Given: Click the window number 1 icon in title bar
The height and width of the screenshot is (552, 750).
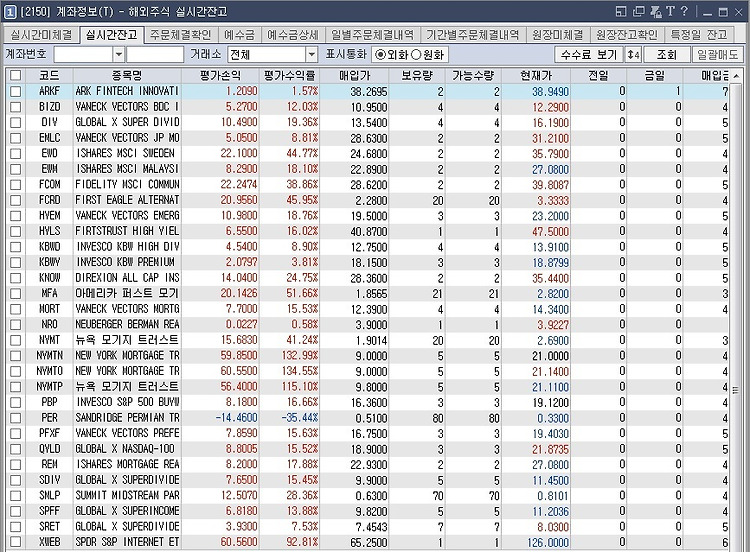Looking at the screenshot, I should point(10,11).
